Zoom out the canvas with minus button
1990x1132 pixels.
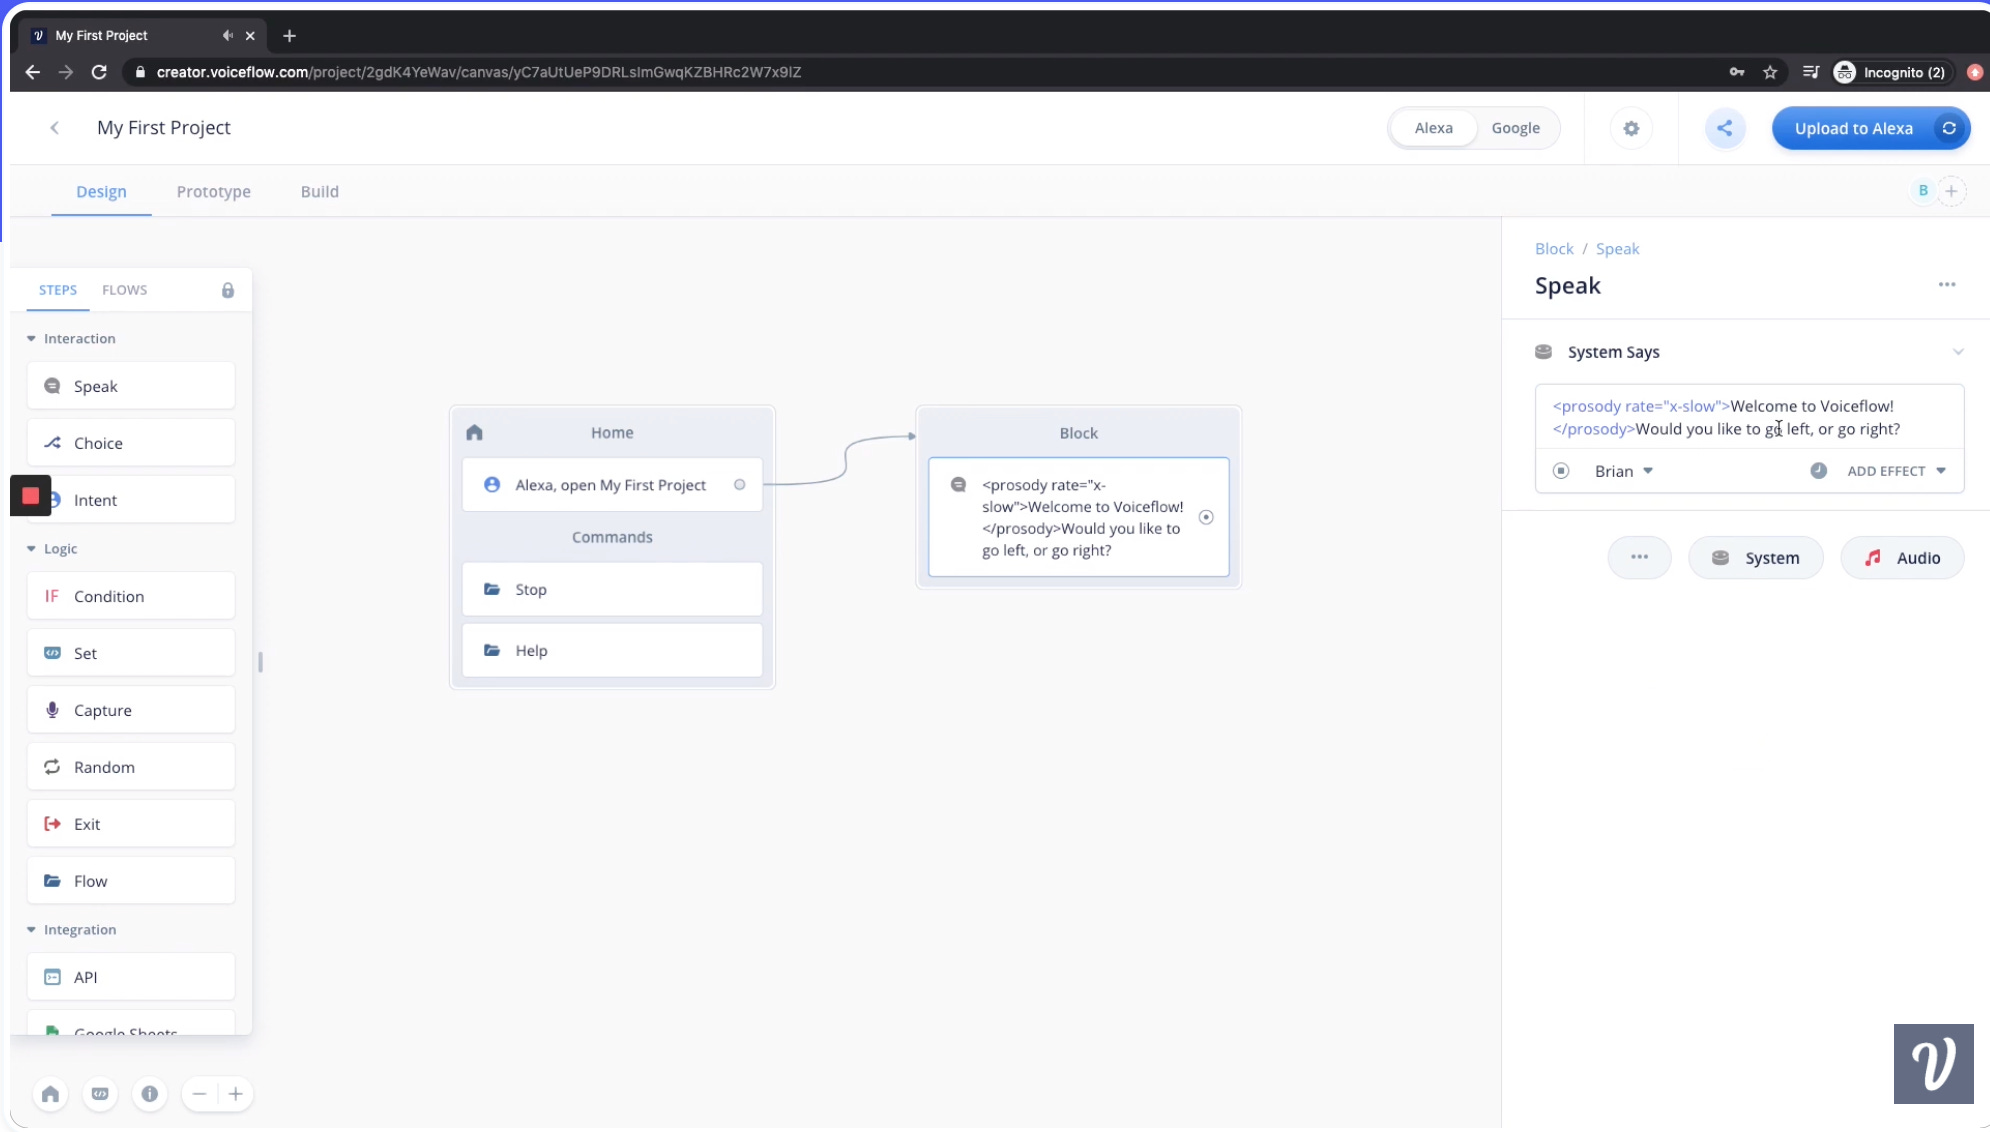coord(200,1094)
